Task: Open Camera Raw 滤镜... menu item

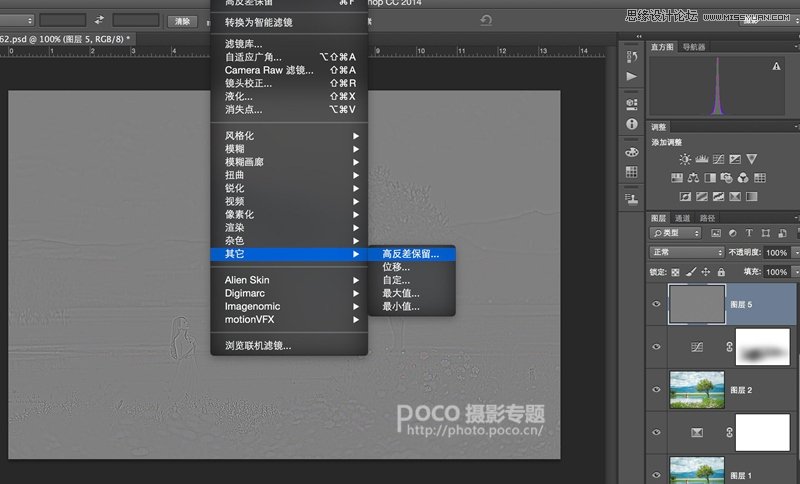Action: 289,70
